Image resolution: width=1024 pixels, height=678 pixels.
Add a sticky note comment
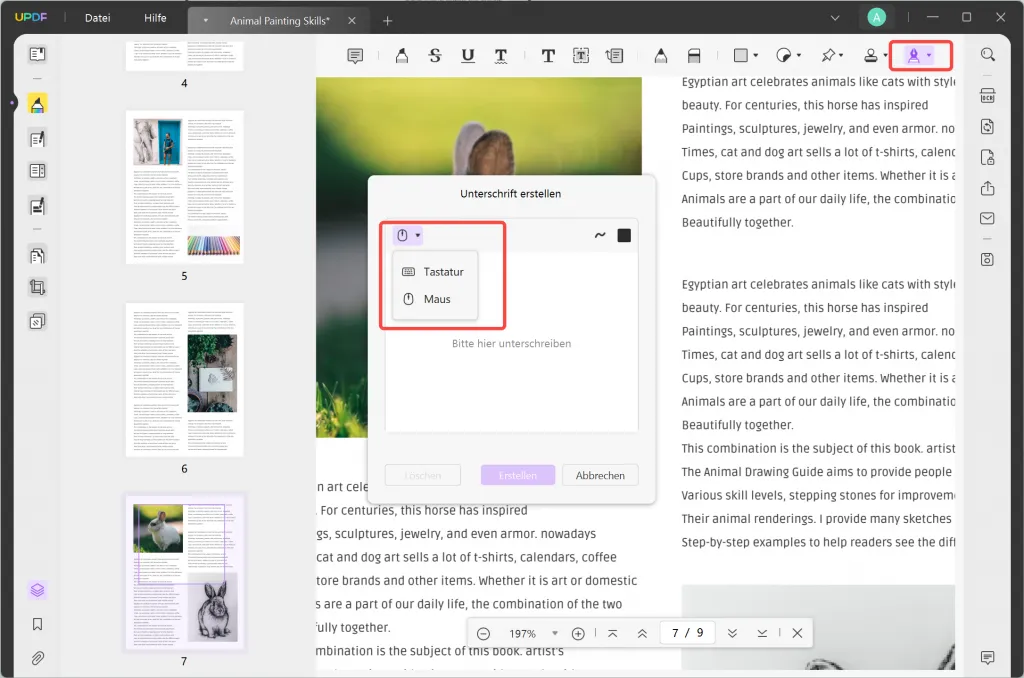(355, 56)
